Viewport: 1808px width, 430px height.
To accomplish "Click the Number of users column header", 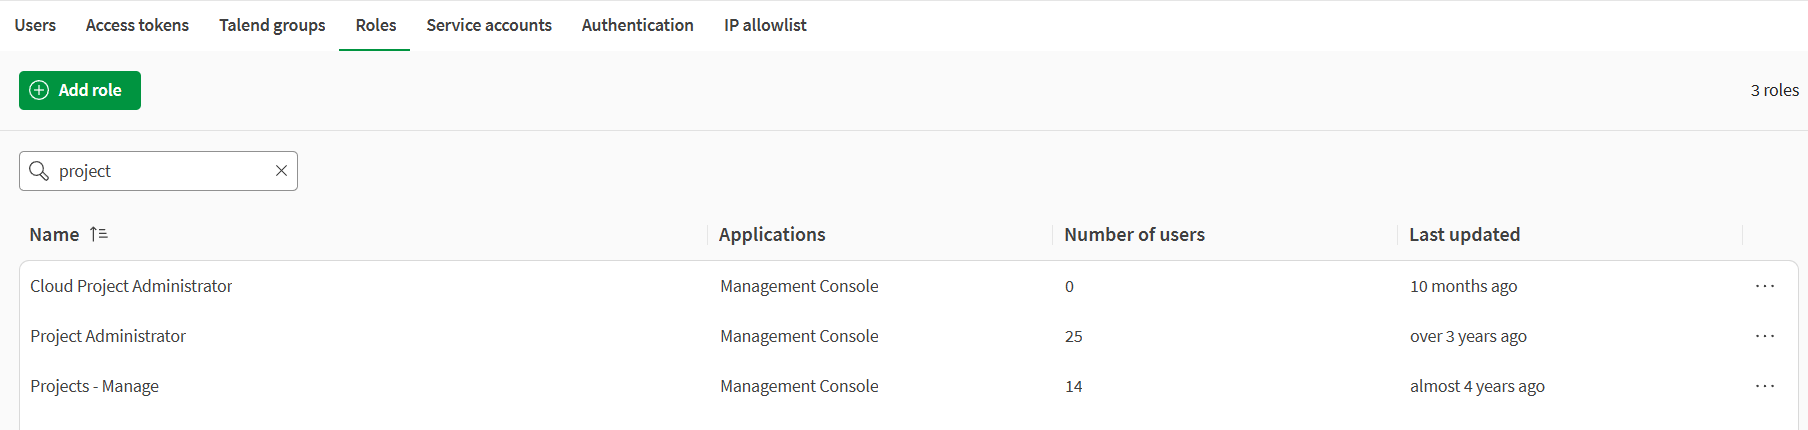I will click(x=1134, y=234).
